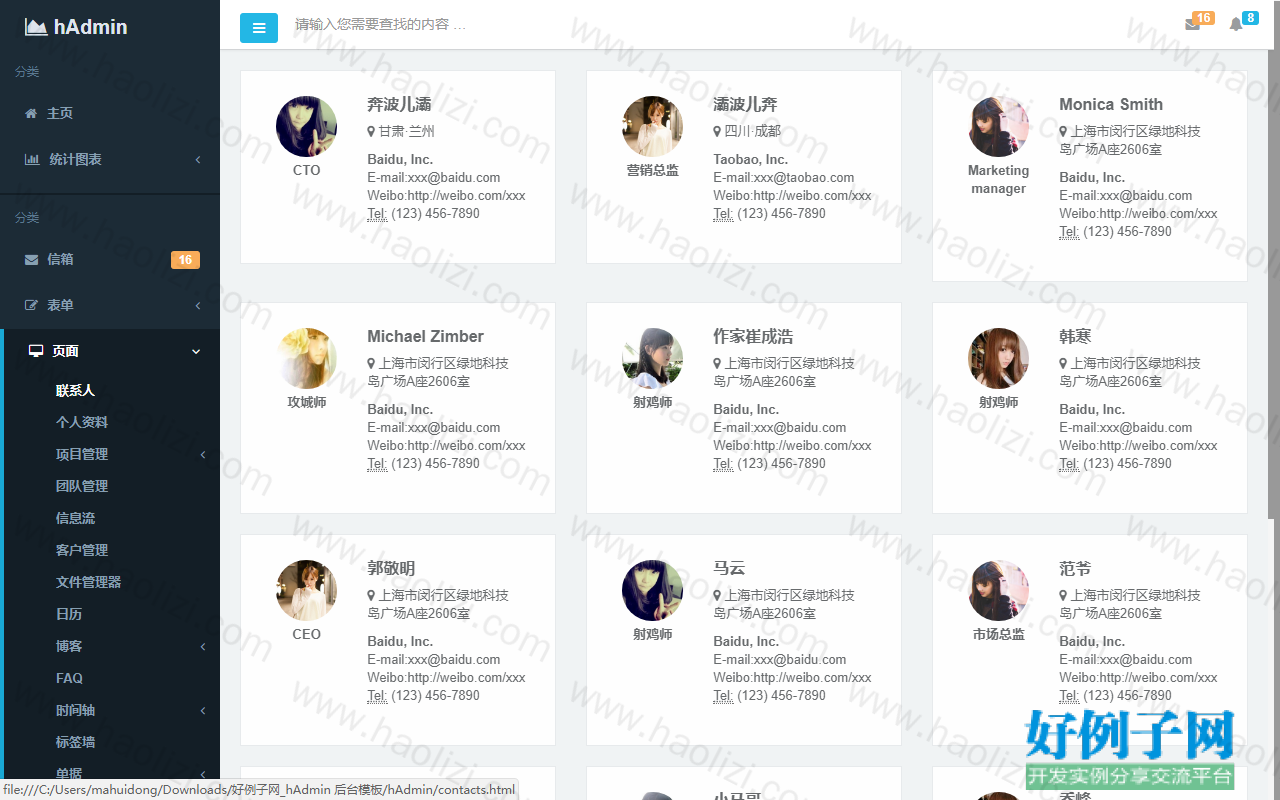The image size is (1280, 800).
Task: Open Michael Zimber's contact name
Action: pos(425,337)
